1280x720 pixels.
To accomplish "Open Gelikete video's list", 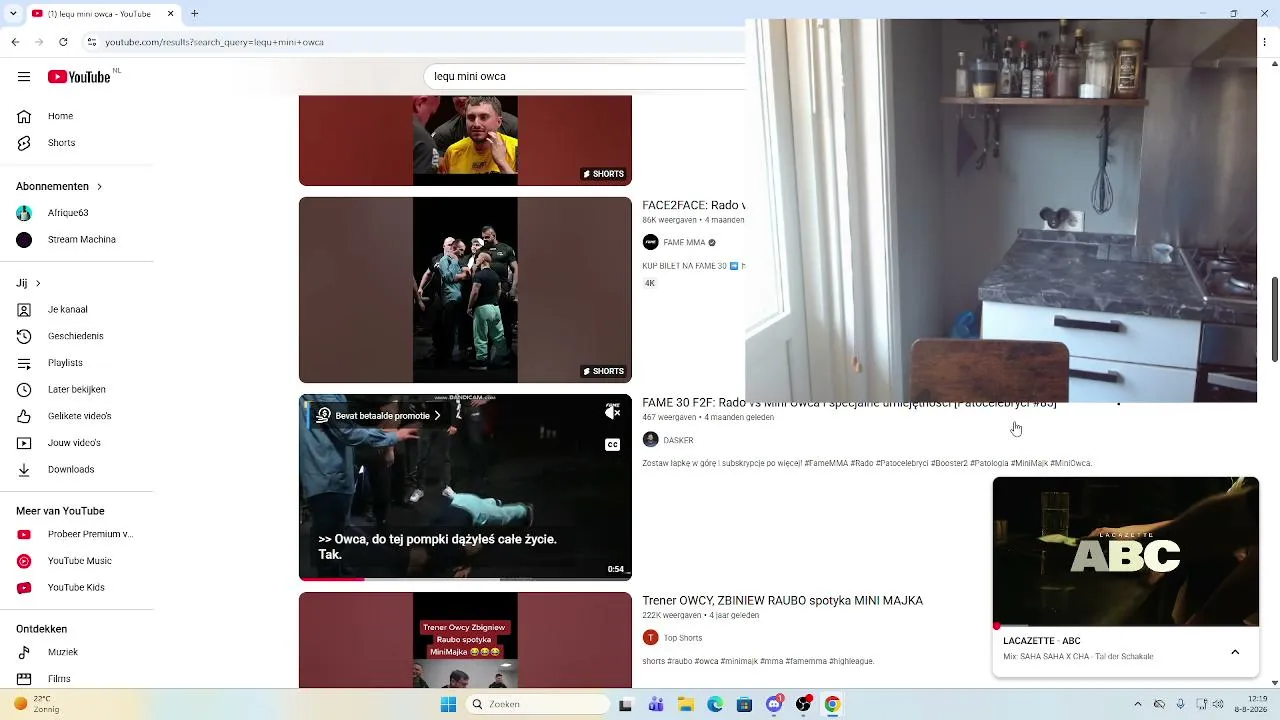I will (79, 416).
